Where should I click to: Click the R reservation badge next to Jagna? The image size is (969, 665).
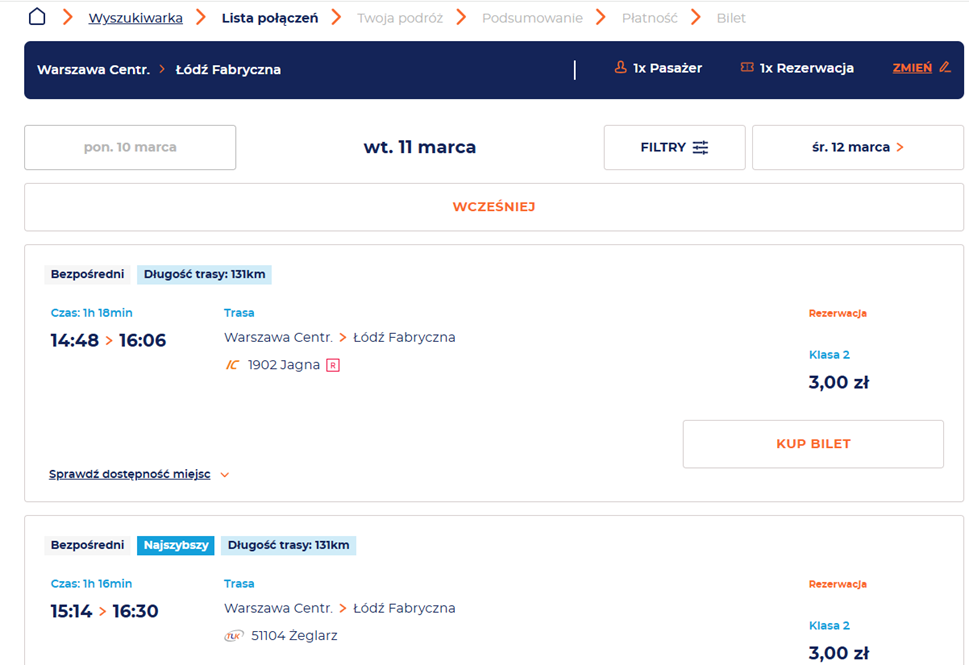pos(333,365)
